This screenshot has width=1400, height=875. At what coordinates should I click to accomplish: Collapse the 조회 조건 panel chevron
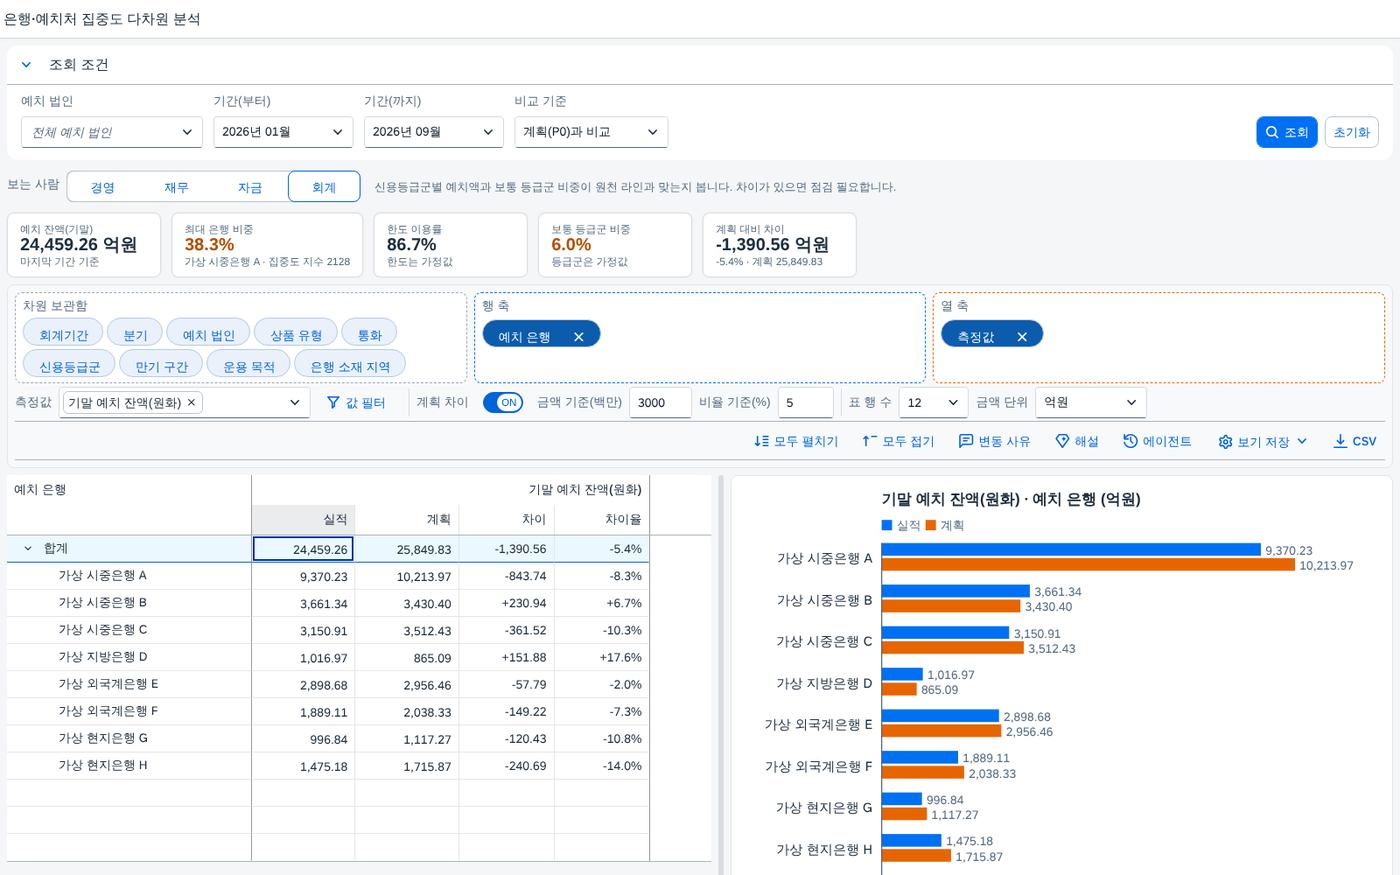click(26, 65)
